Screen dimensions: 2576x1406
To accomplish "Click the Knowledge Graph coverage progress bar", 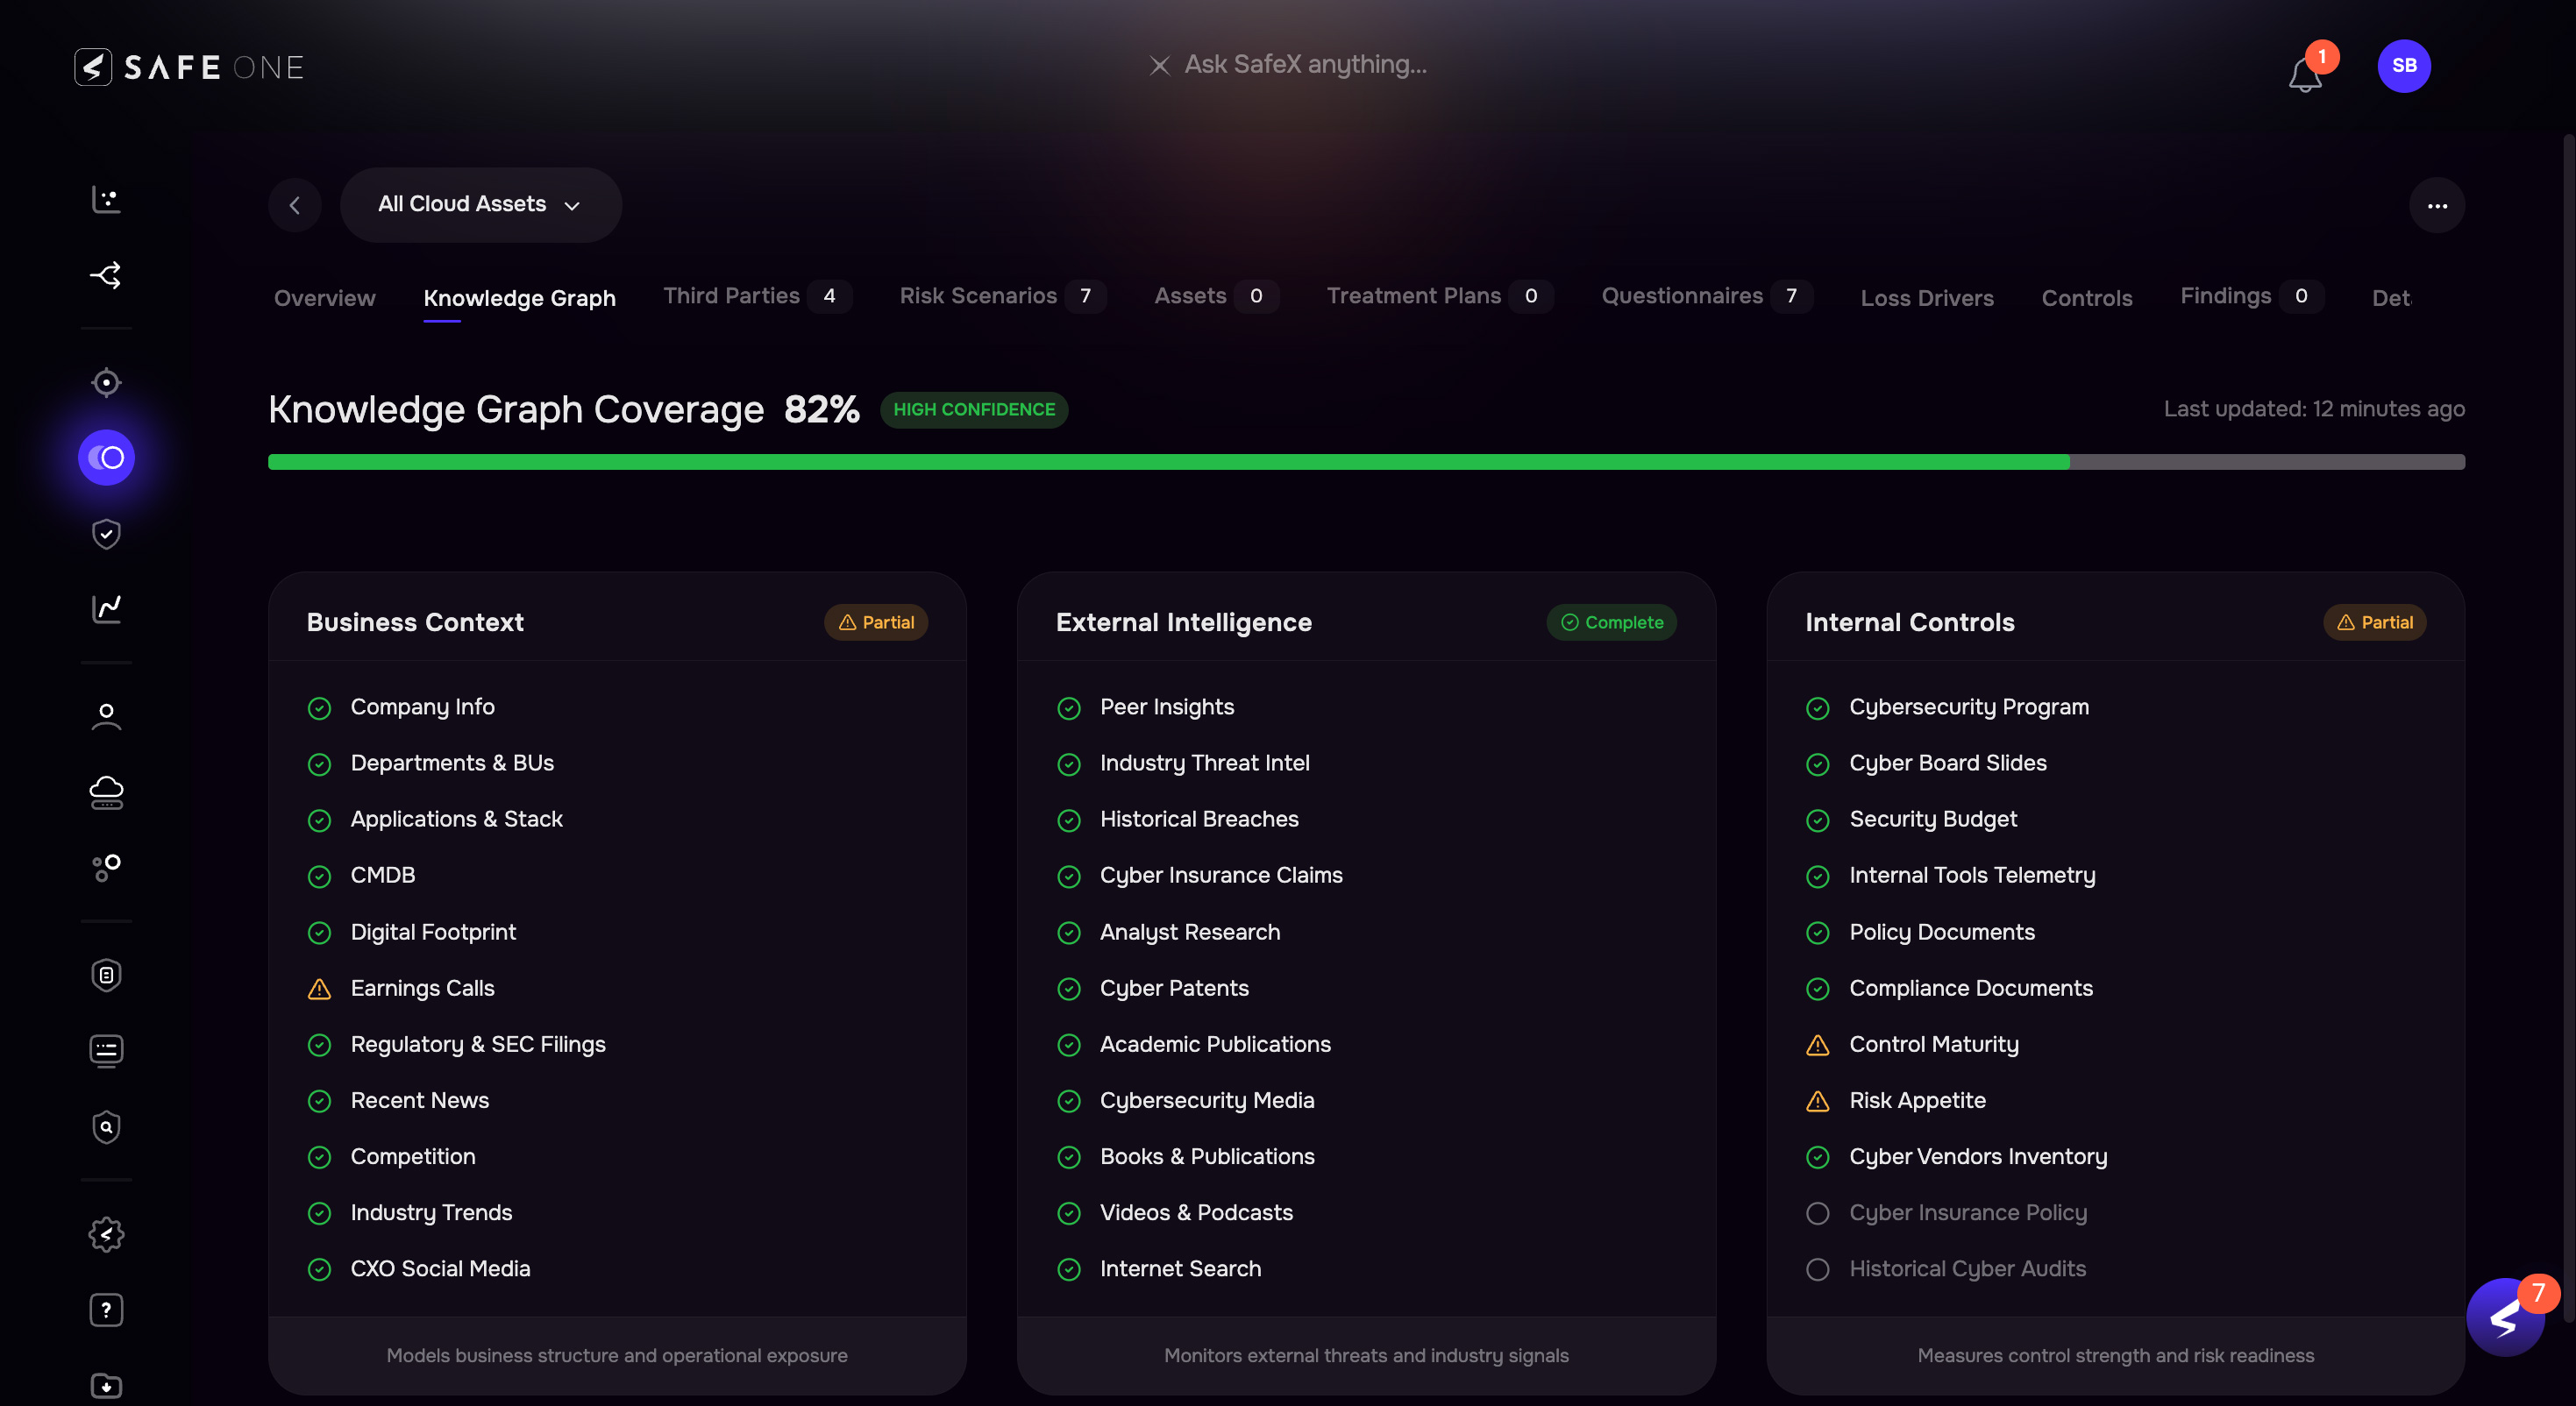I will (x=1366, y=462).
